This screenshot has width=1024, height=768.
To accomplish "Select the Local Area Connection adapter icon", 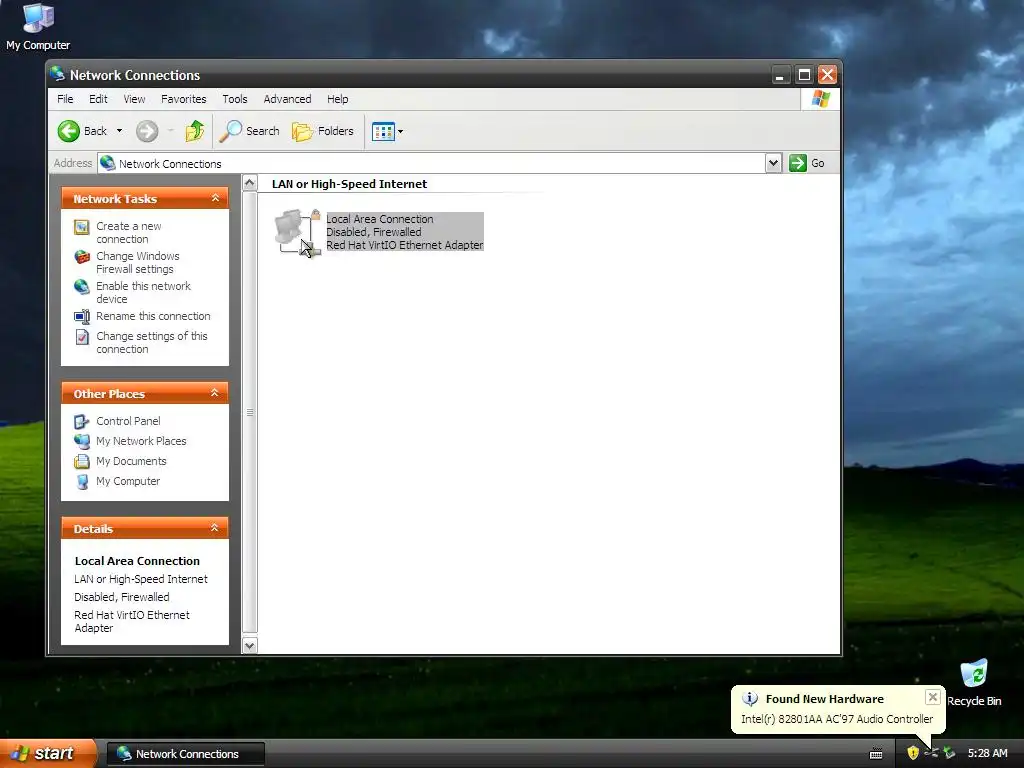I will click(297, 232).
